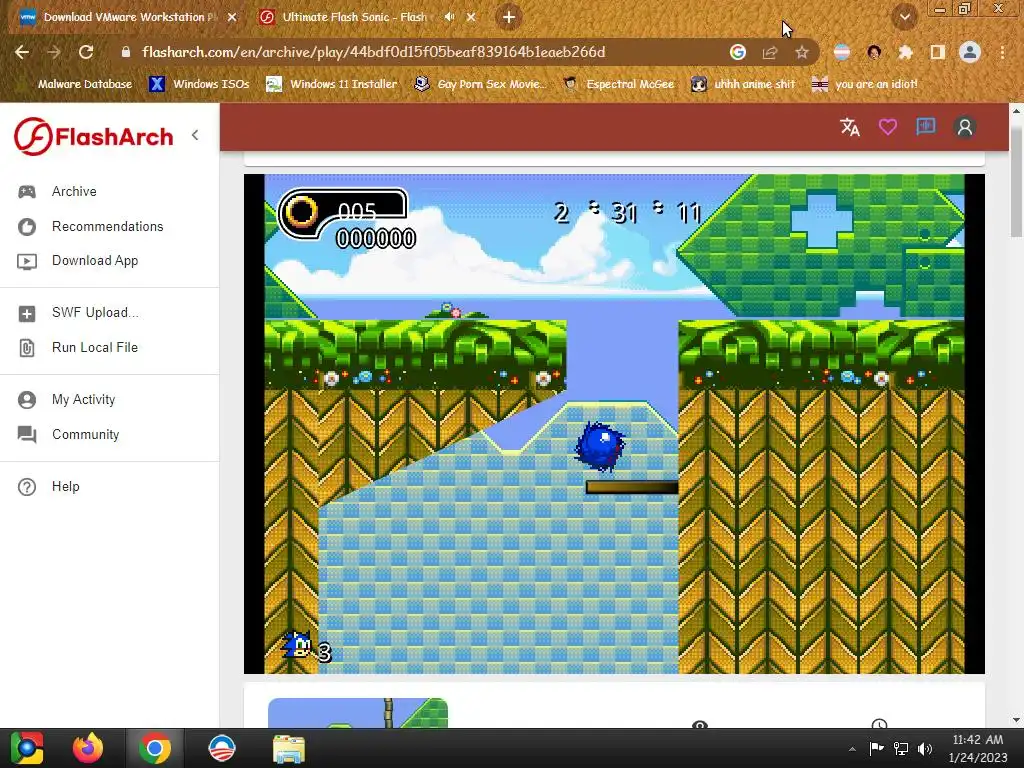Reload the page

[x=86, y=52]
